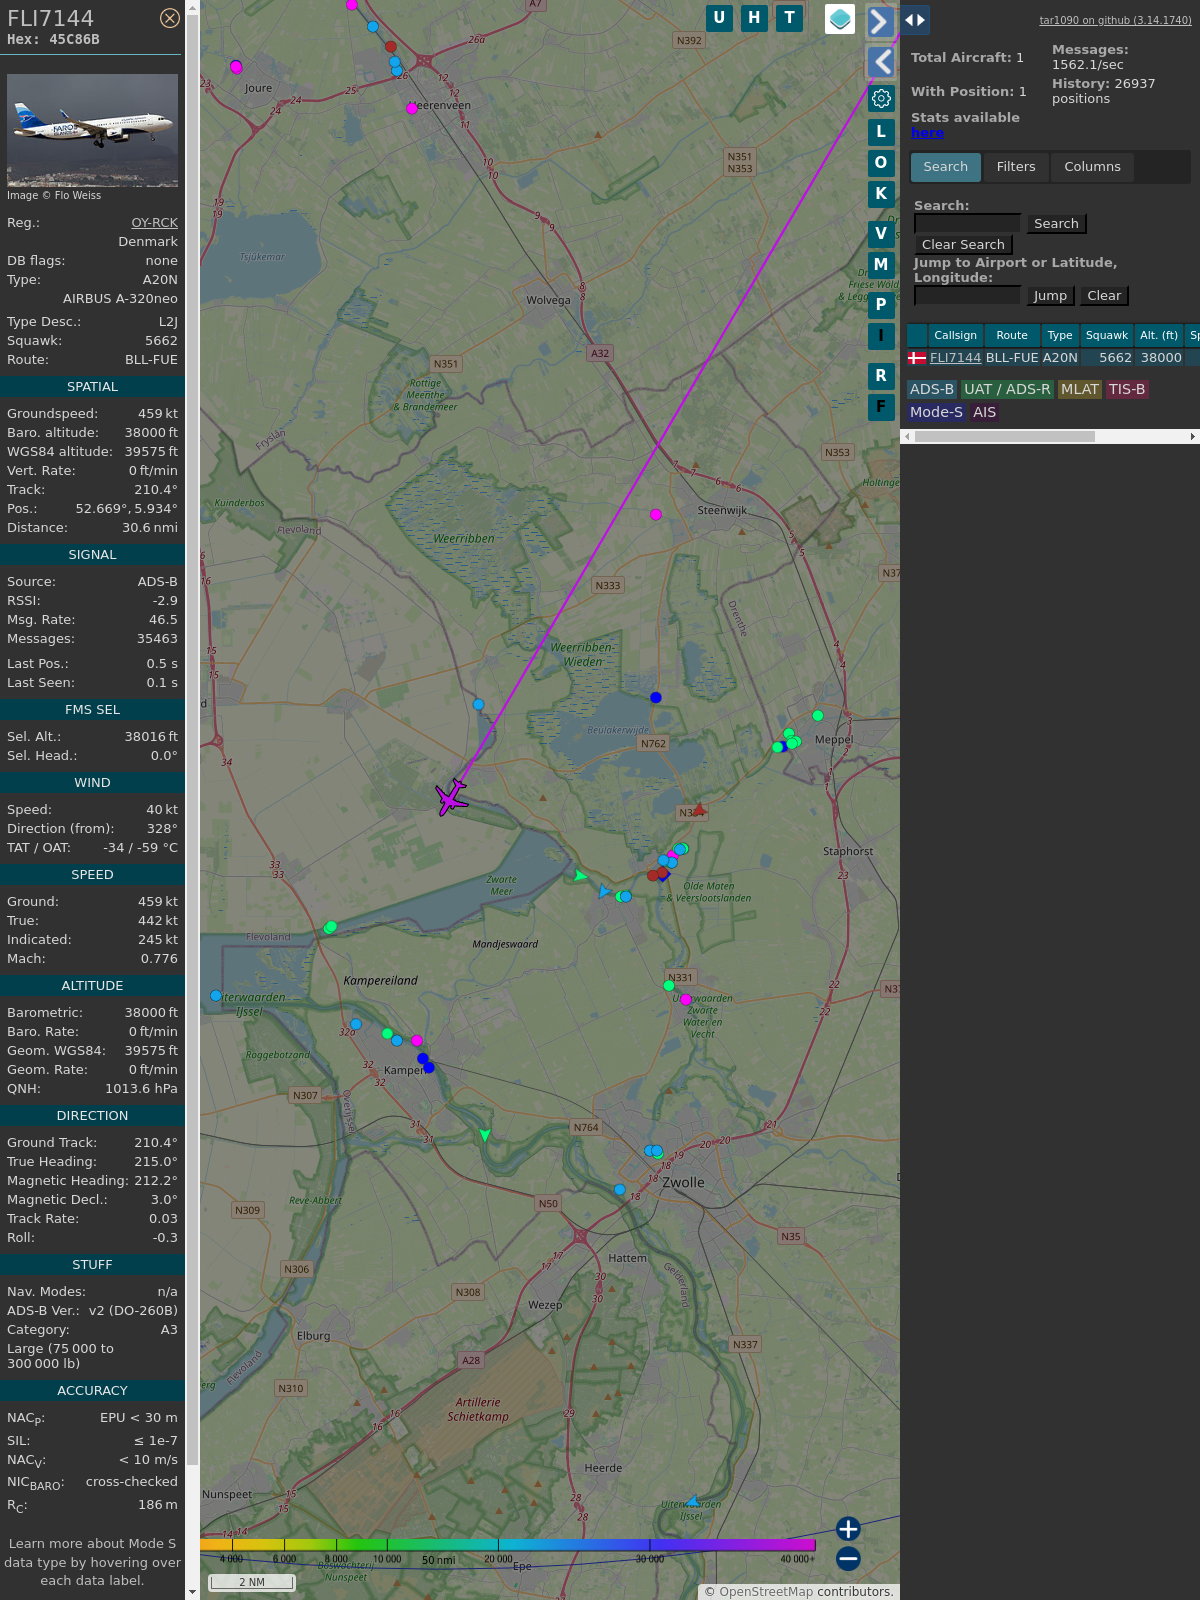Open the OY-RCK registration link
Screen dimensions: 1200x1600
point(154,223)
